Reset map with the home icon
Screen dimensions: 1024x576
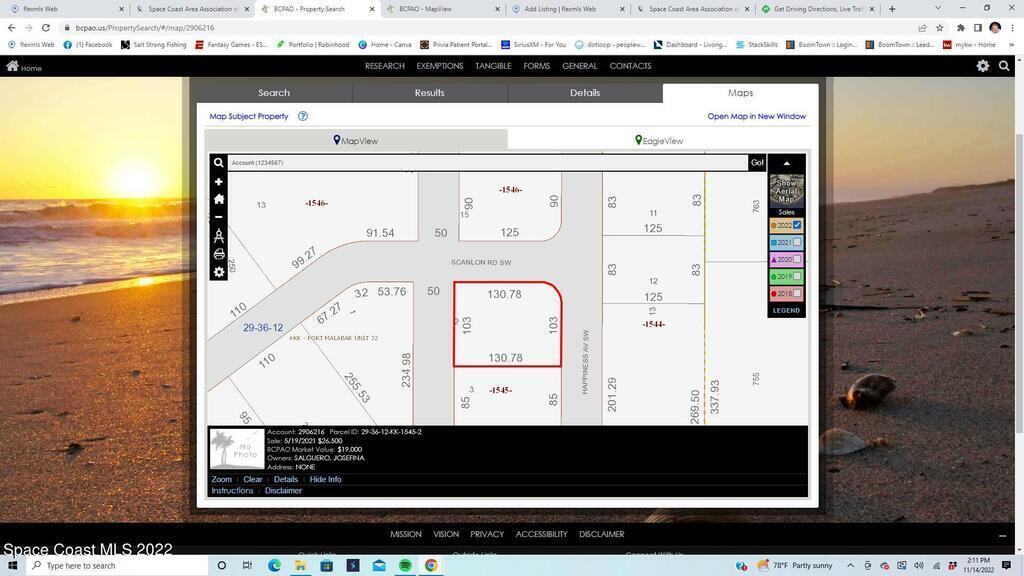218,199
